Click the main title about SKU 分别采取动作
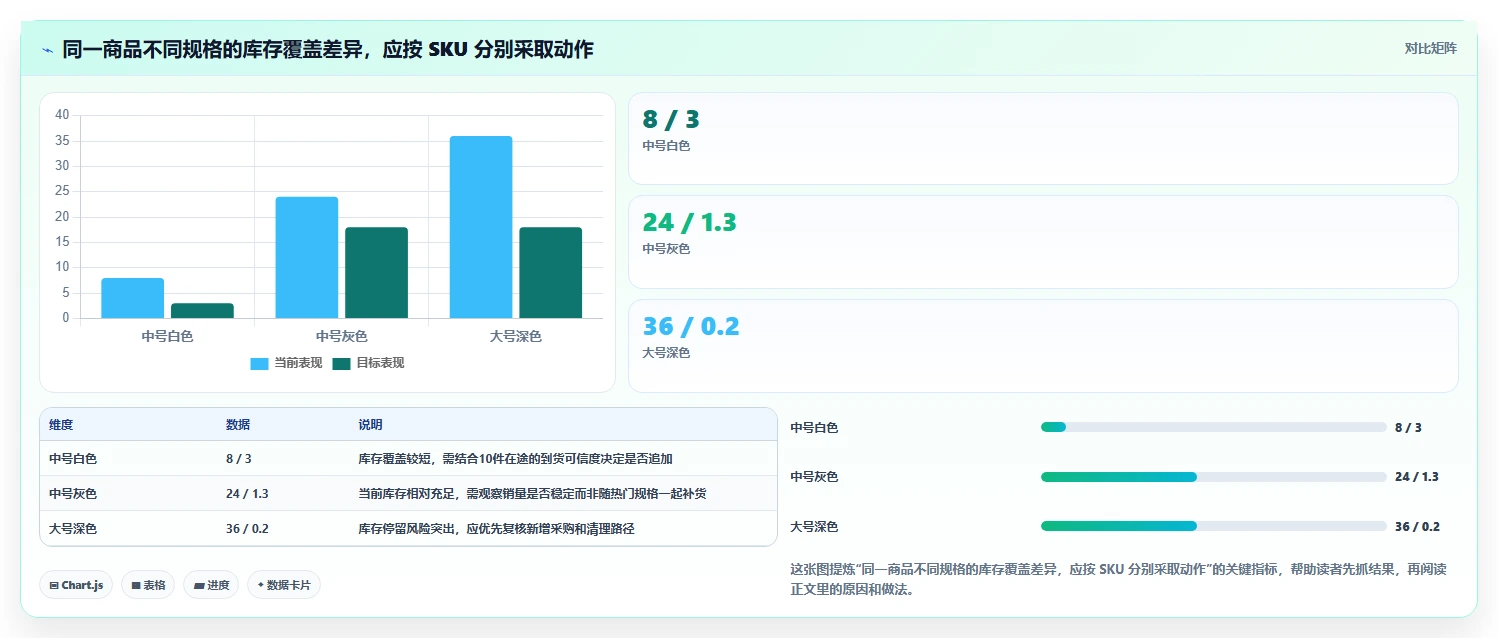1498x638 pixels. [328, 49]
